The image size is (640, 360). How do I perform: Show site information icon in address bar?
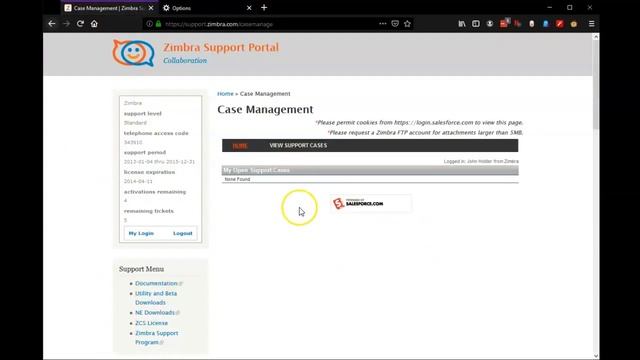[149, 24]
